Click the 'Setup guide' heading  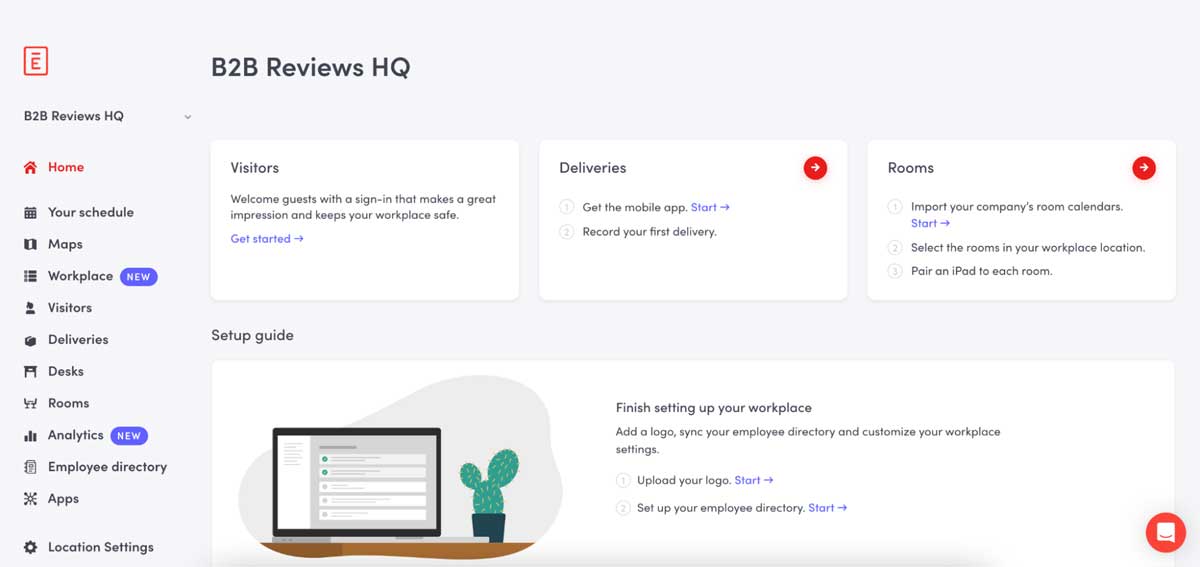252,336
